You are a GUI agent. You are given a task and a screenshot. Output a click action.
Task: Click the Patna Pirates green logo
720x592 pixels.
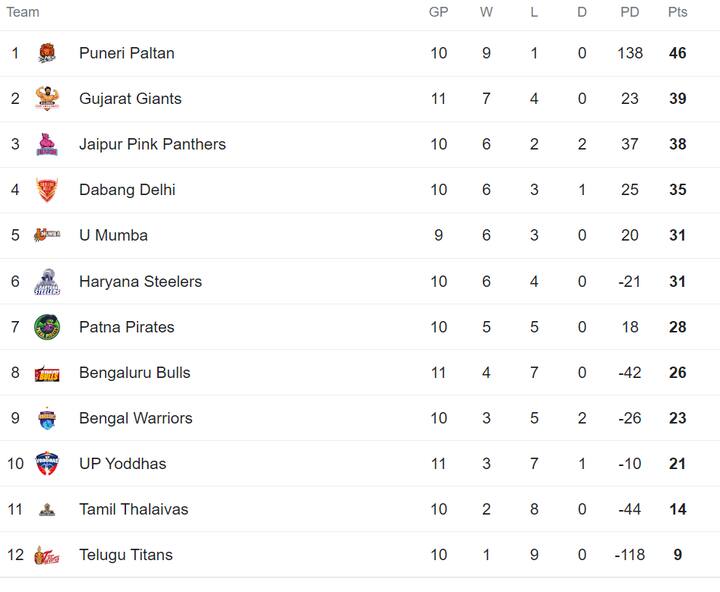coord(47,327)
